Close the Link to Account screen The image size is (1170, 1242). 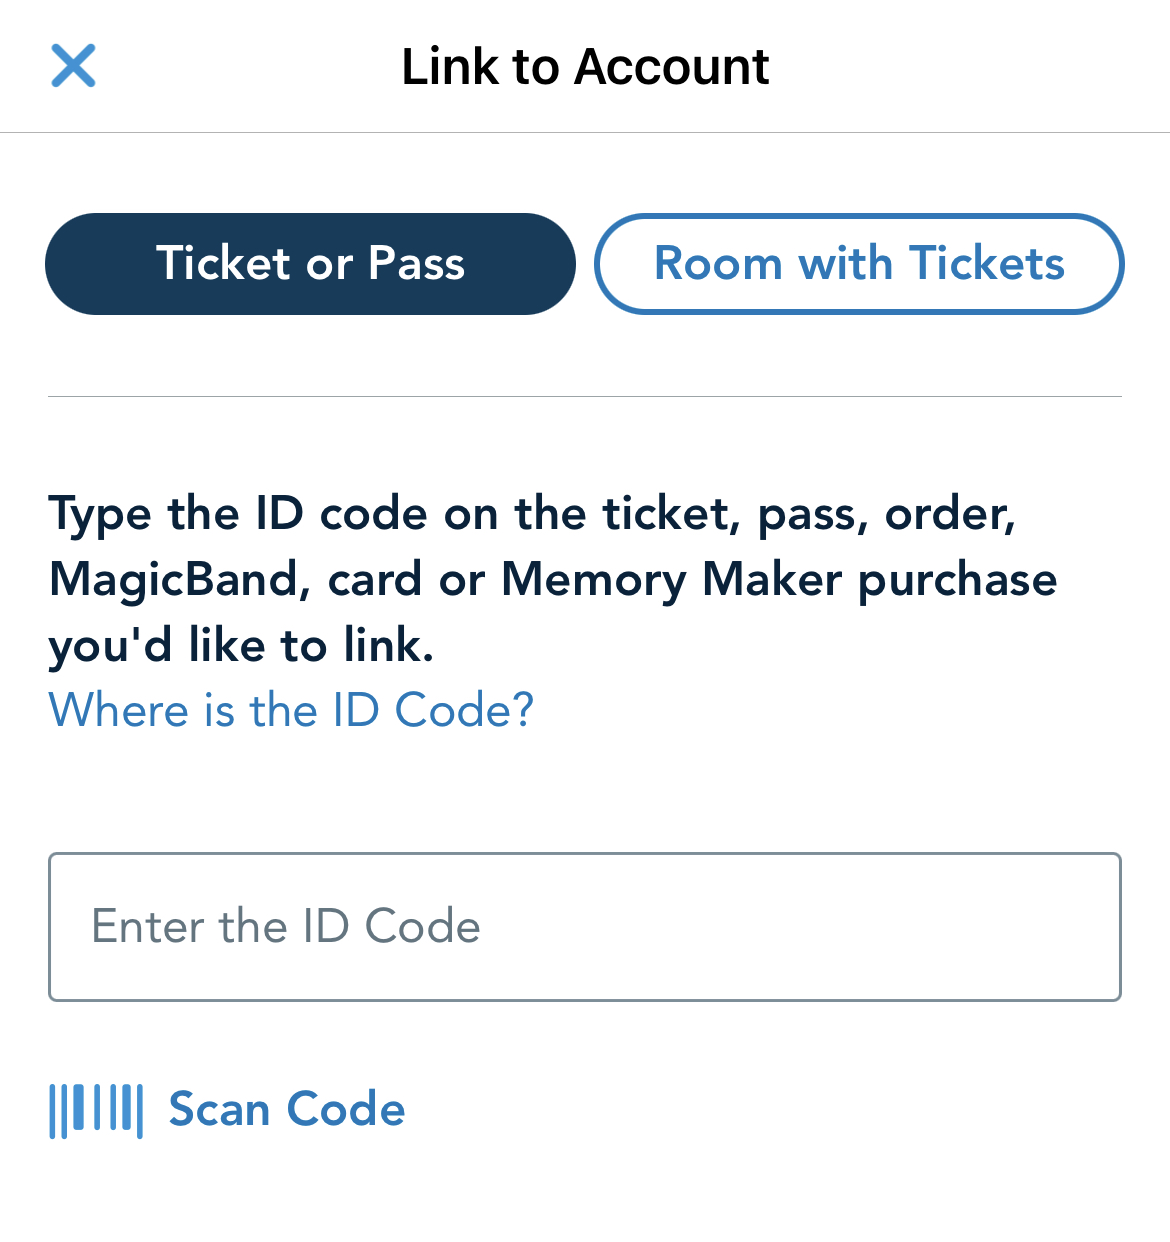click(73, 66)
